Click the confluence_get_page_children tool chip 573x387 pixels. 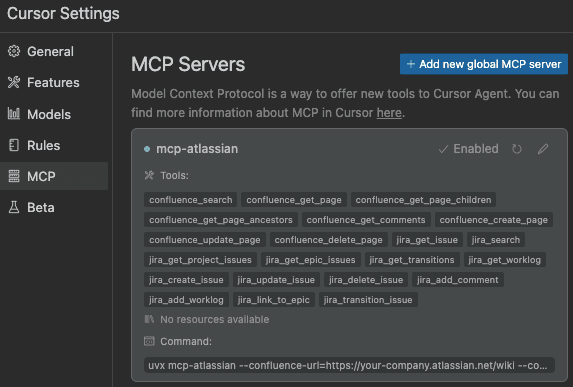[423, 200]
